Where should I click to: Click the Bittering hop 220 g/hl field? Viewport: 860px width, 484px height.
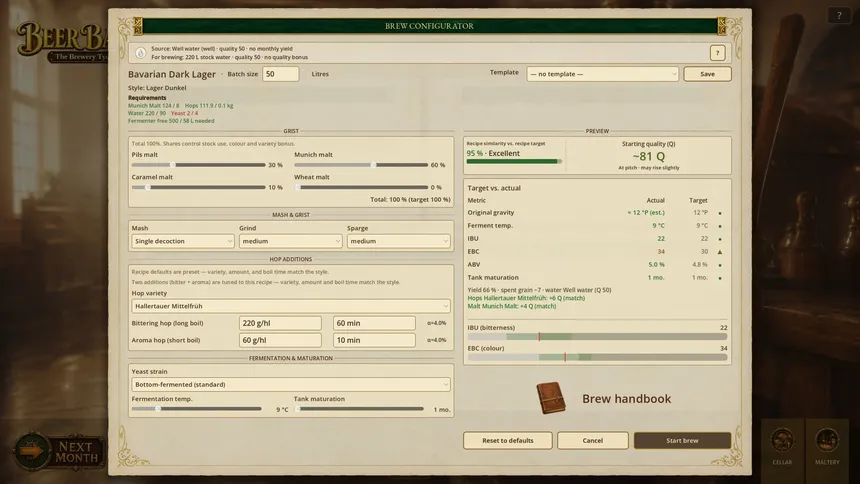pyautogui.click(x=280, y=323)
